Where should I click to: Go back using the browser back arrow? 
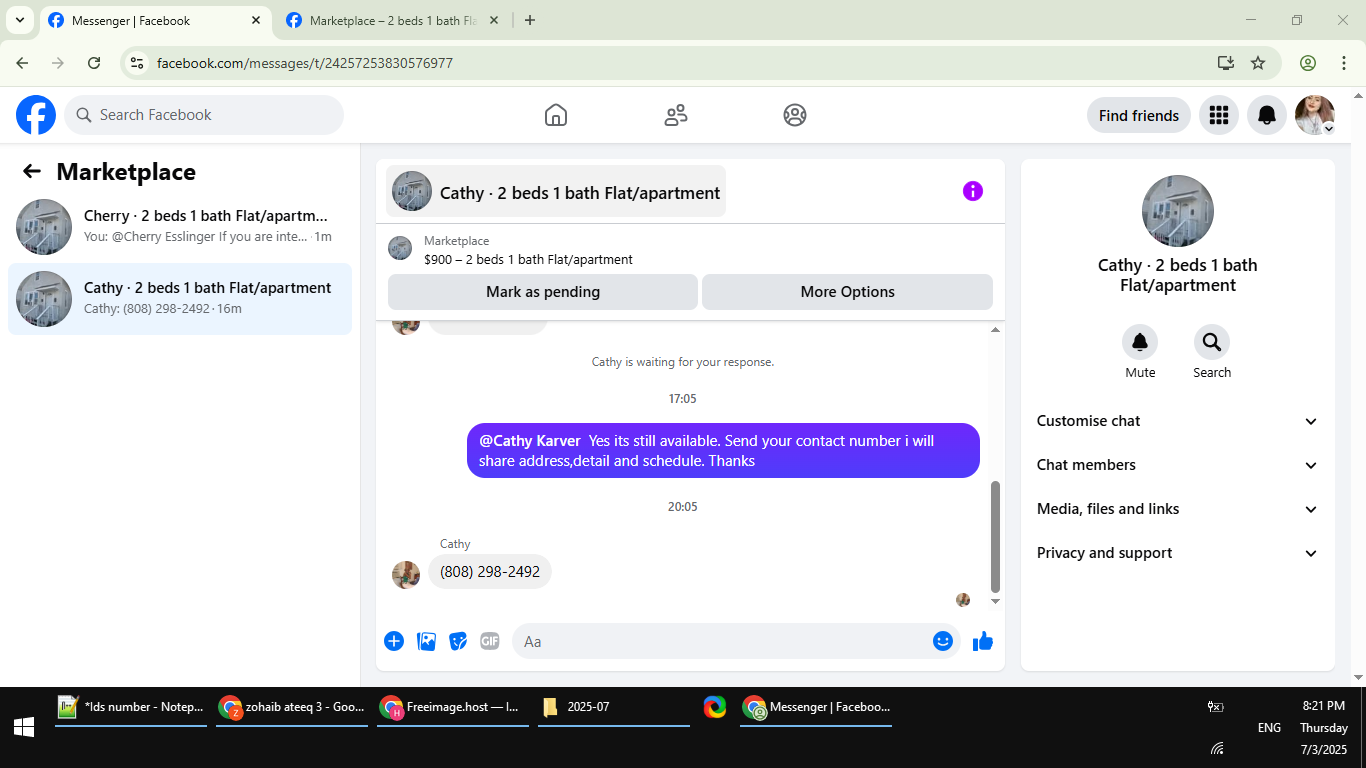pos(22,63)
